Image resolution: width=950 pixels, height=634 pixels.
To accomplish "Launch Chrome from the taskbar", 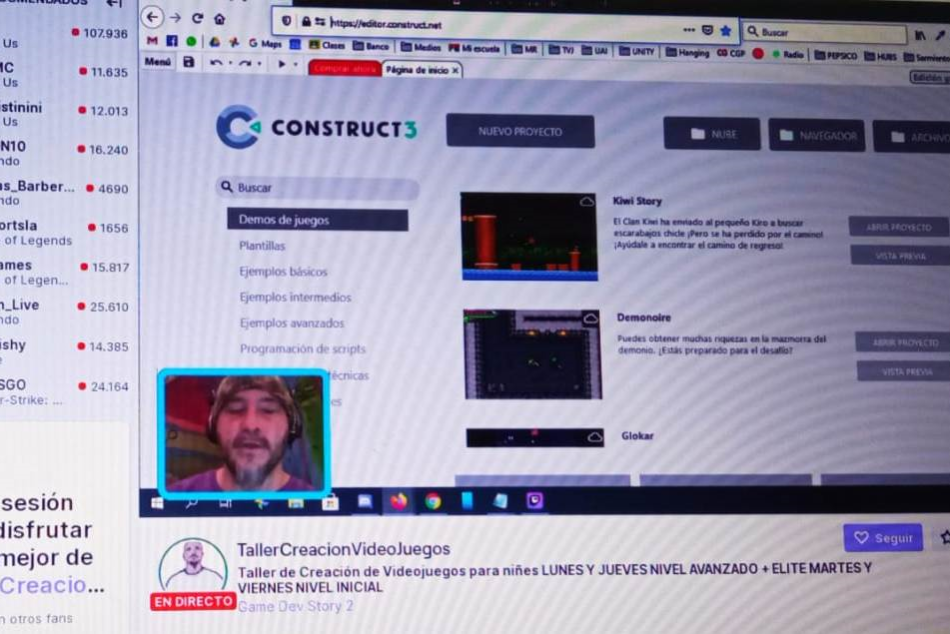I will pyautogui.click(x=432, y=500).
